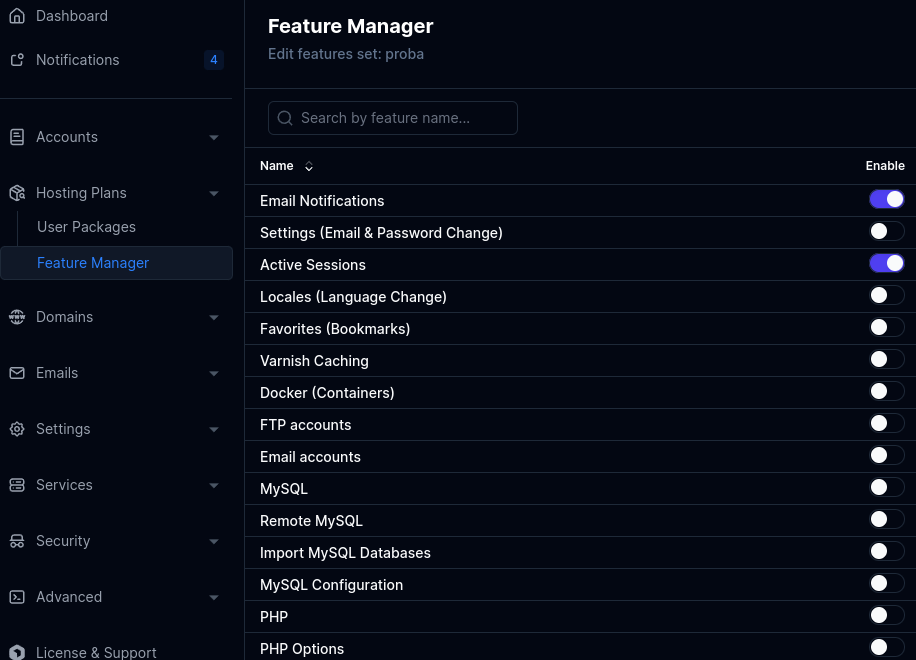
Task: Open User Packages submenu item
Action: click(x=86, y=227)
